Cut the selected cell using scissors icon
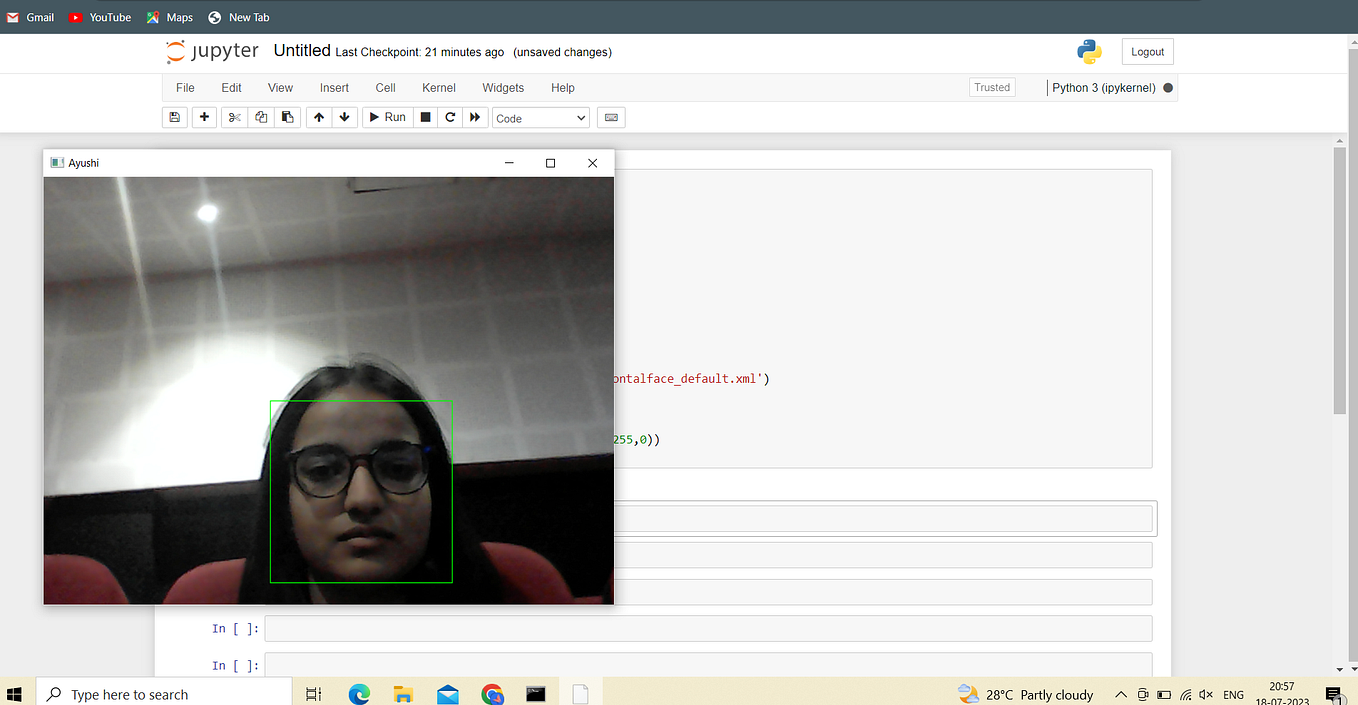The width and height of the screenshot is (1358, 705). 234,117
